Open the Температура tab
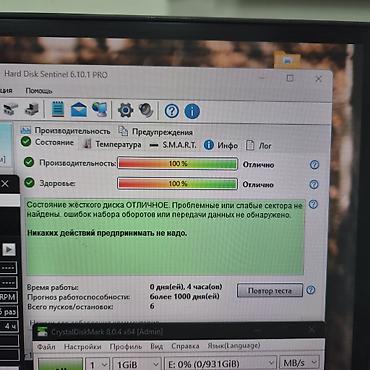This screenshot has height=370, width=370. click(x=112, y=144)
